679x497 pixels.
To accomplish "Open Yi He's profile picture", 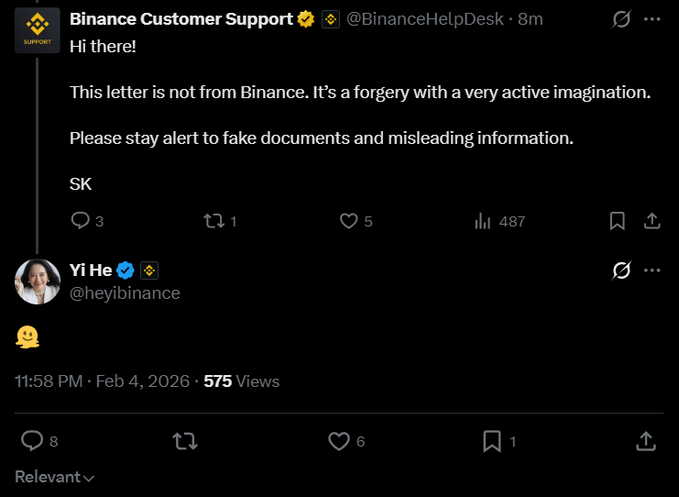I will click(38, 281).
